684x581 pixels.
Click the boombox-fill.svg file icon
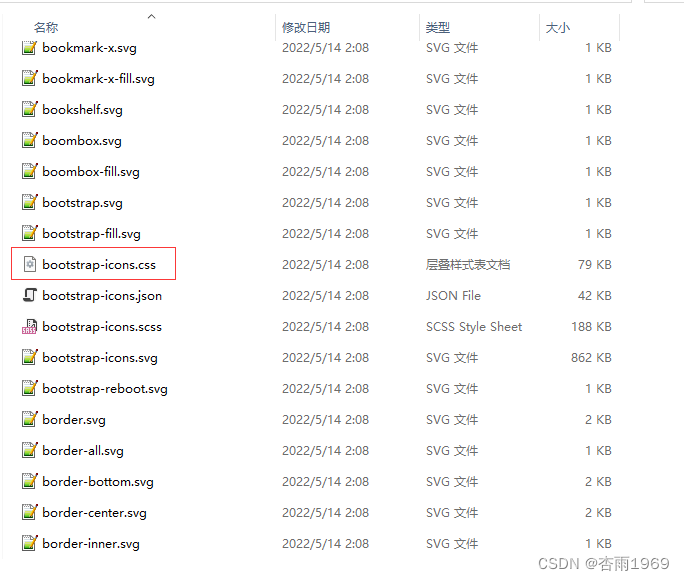[x=30, y=171]
